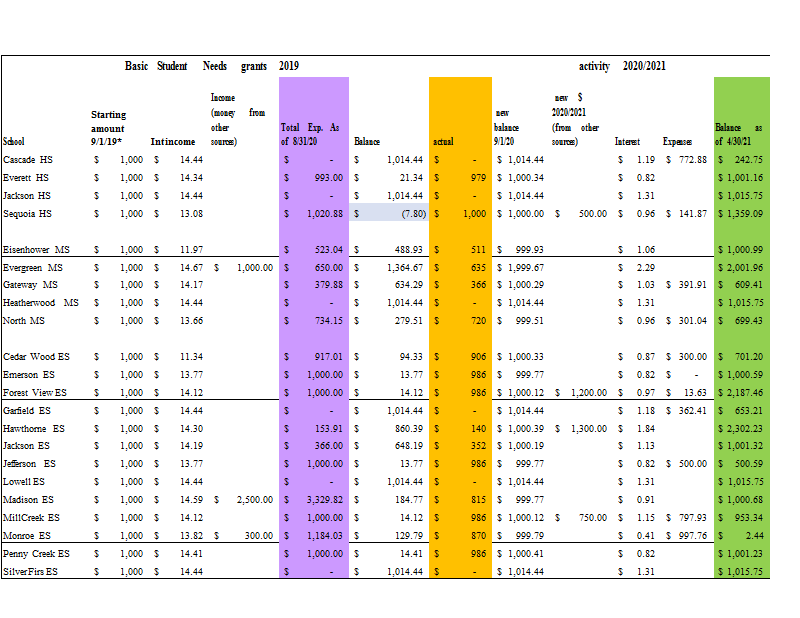Click the Int income column header
Screen dimensions: 800x618
172,142
